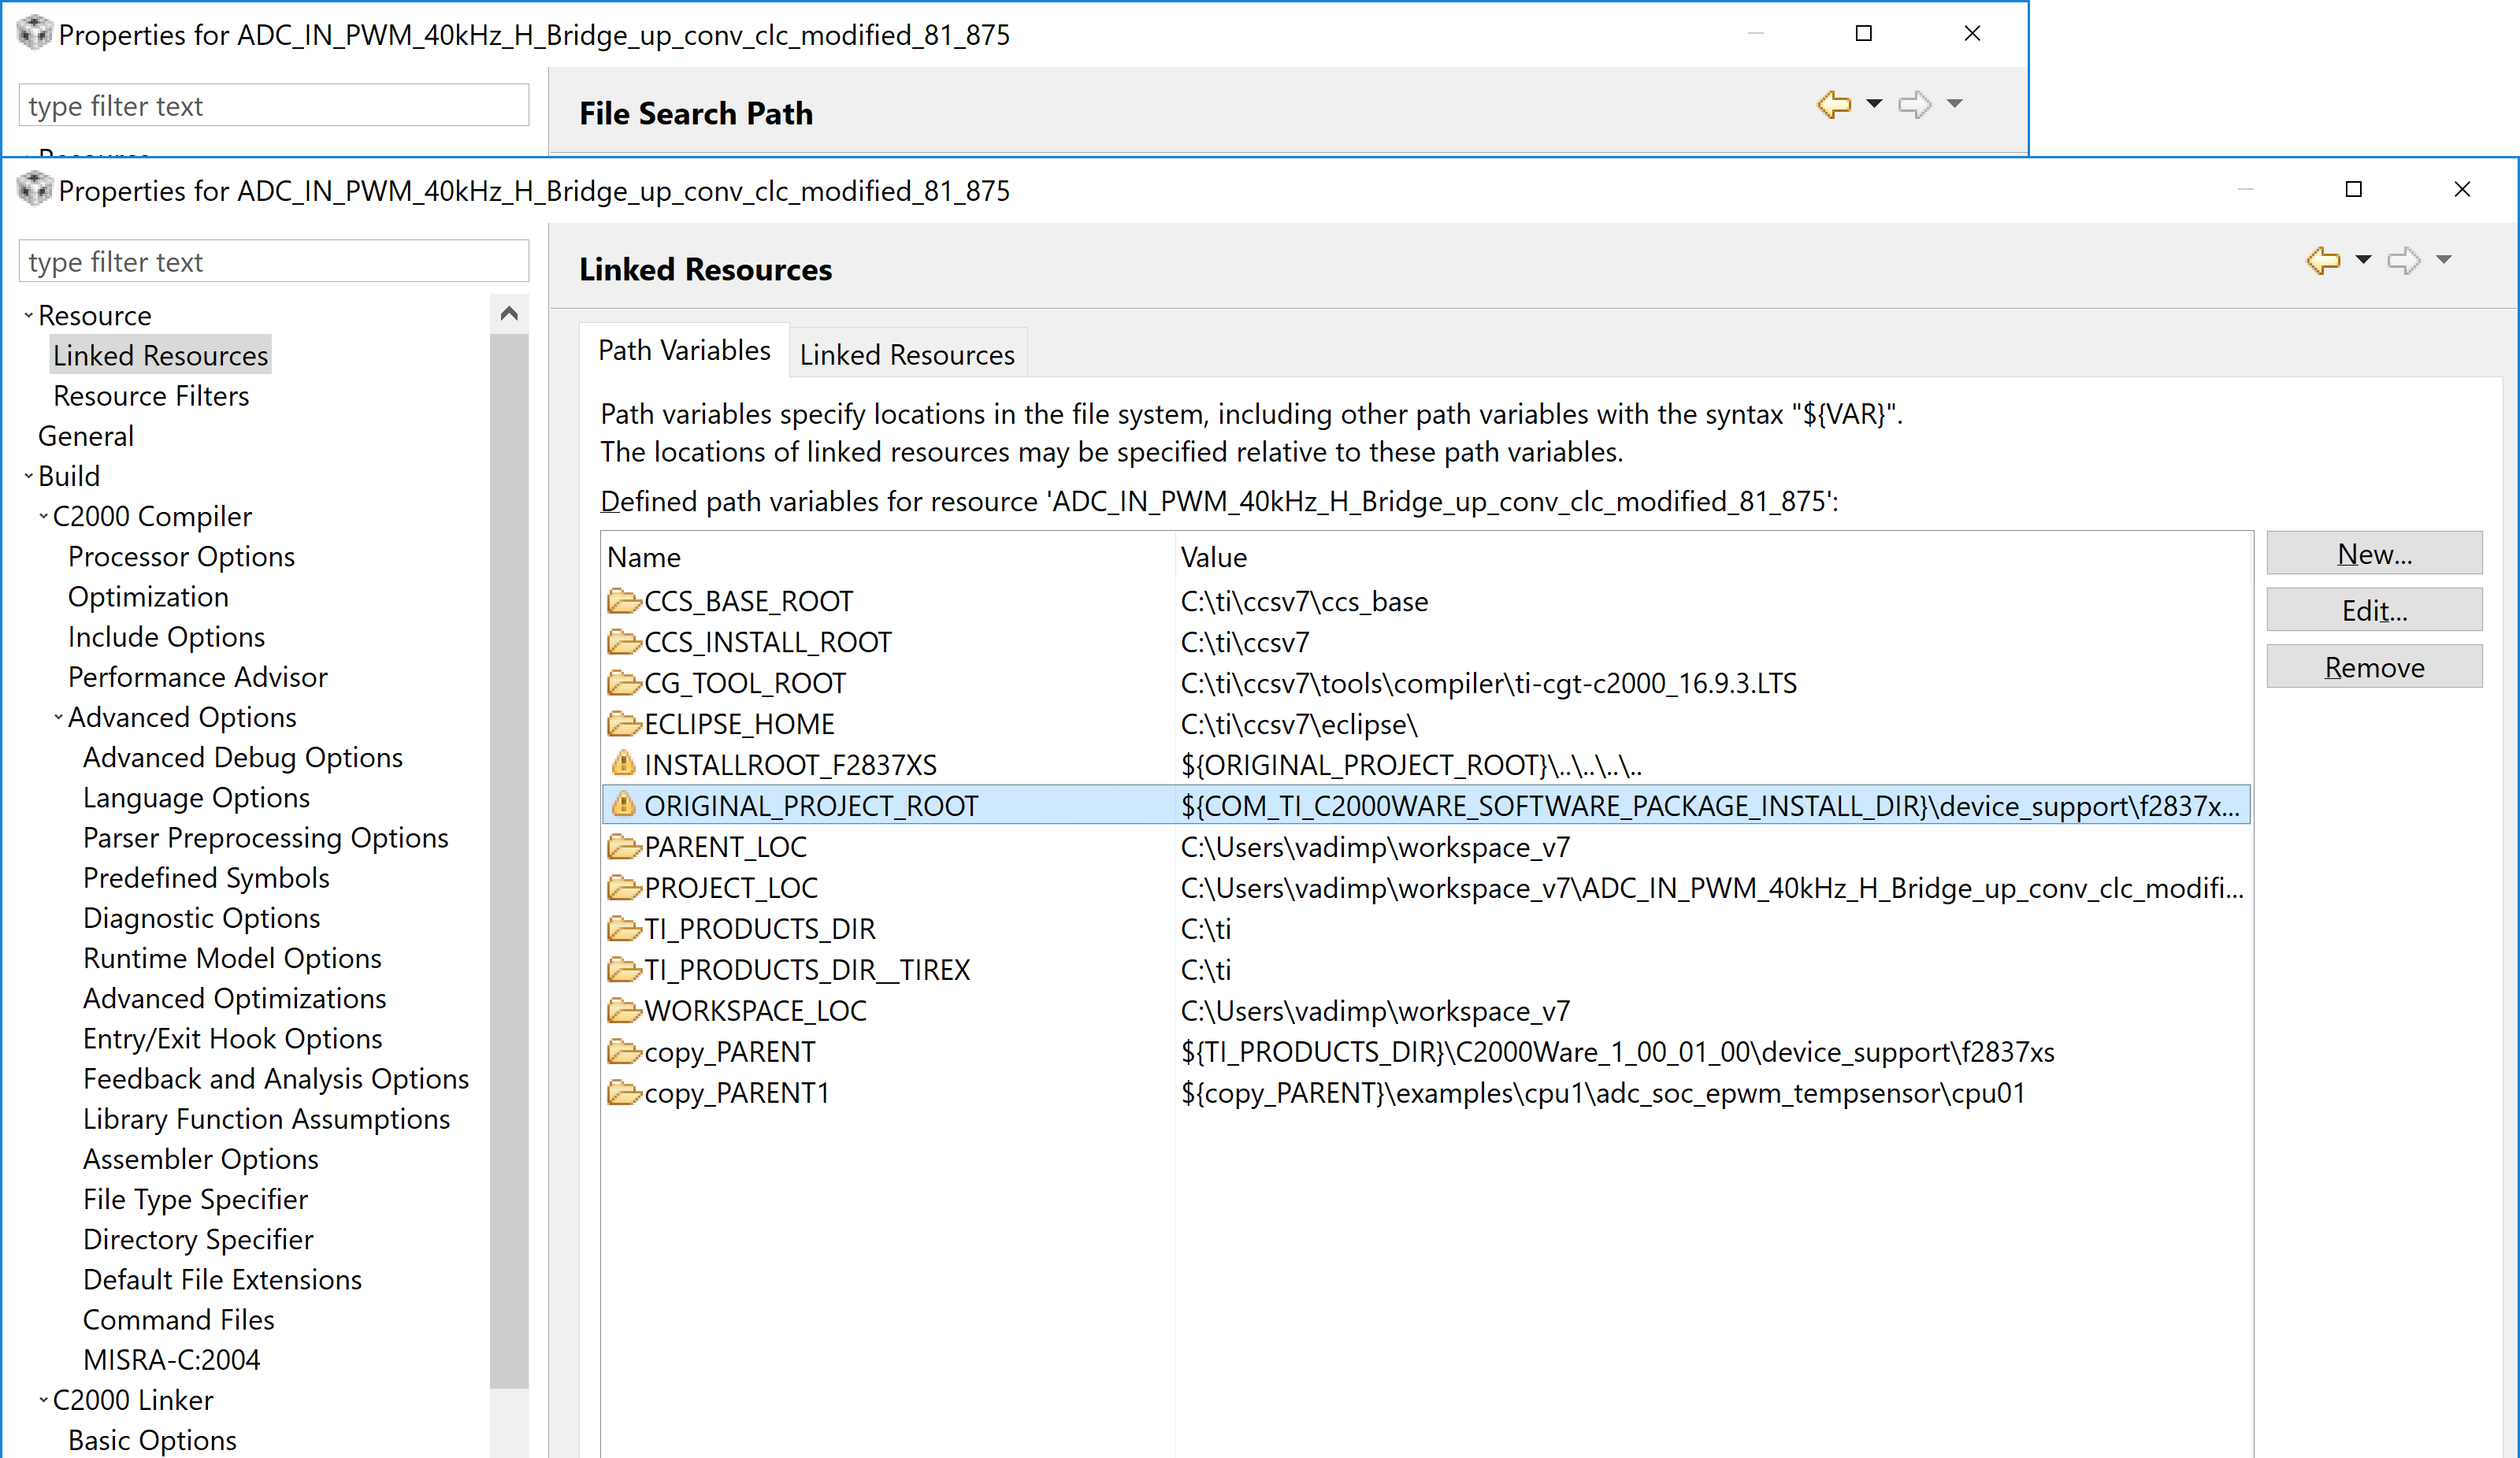This screenshot has width=2520, height=1458.
Task: Open back-history dropdown arrow in Linked Resources header
Action: coord(2363,260)
